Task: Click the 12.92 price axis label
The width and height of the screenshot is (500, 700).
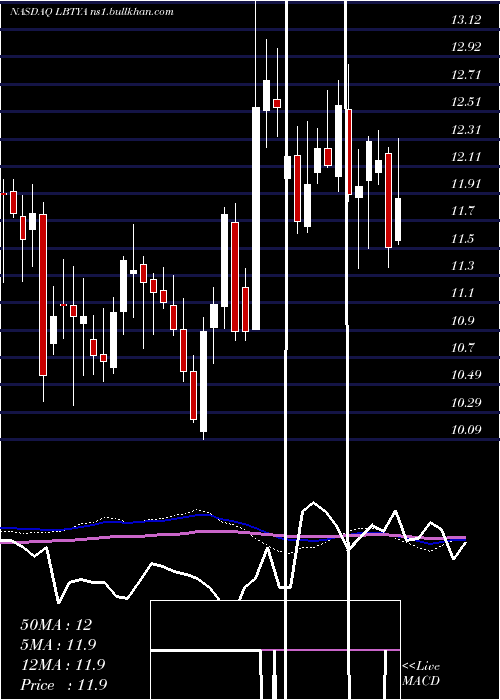Action: pyautogui.click(x=466, y=47)
